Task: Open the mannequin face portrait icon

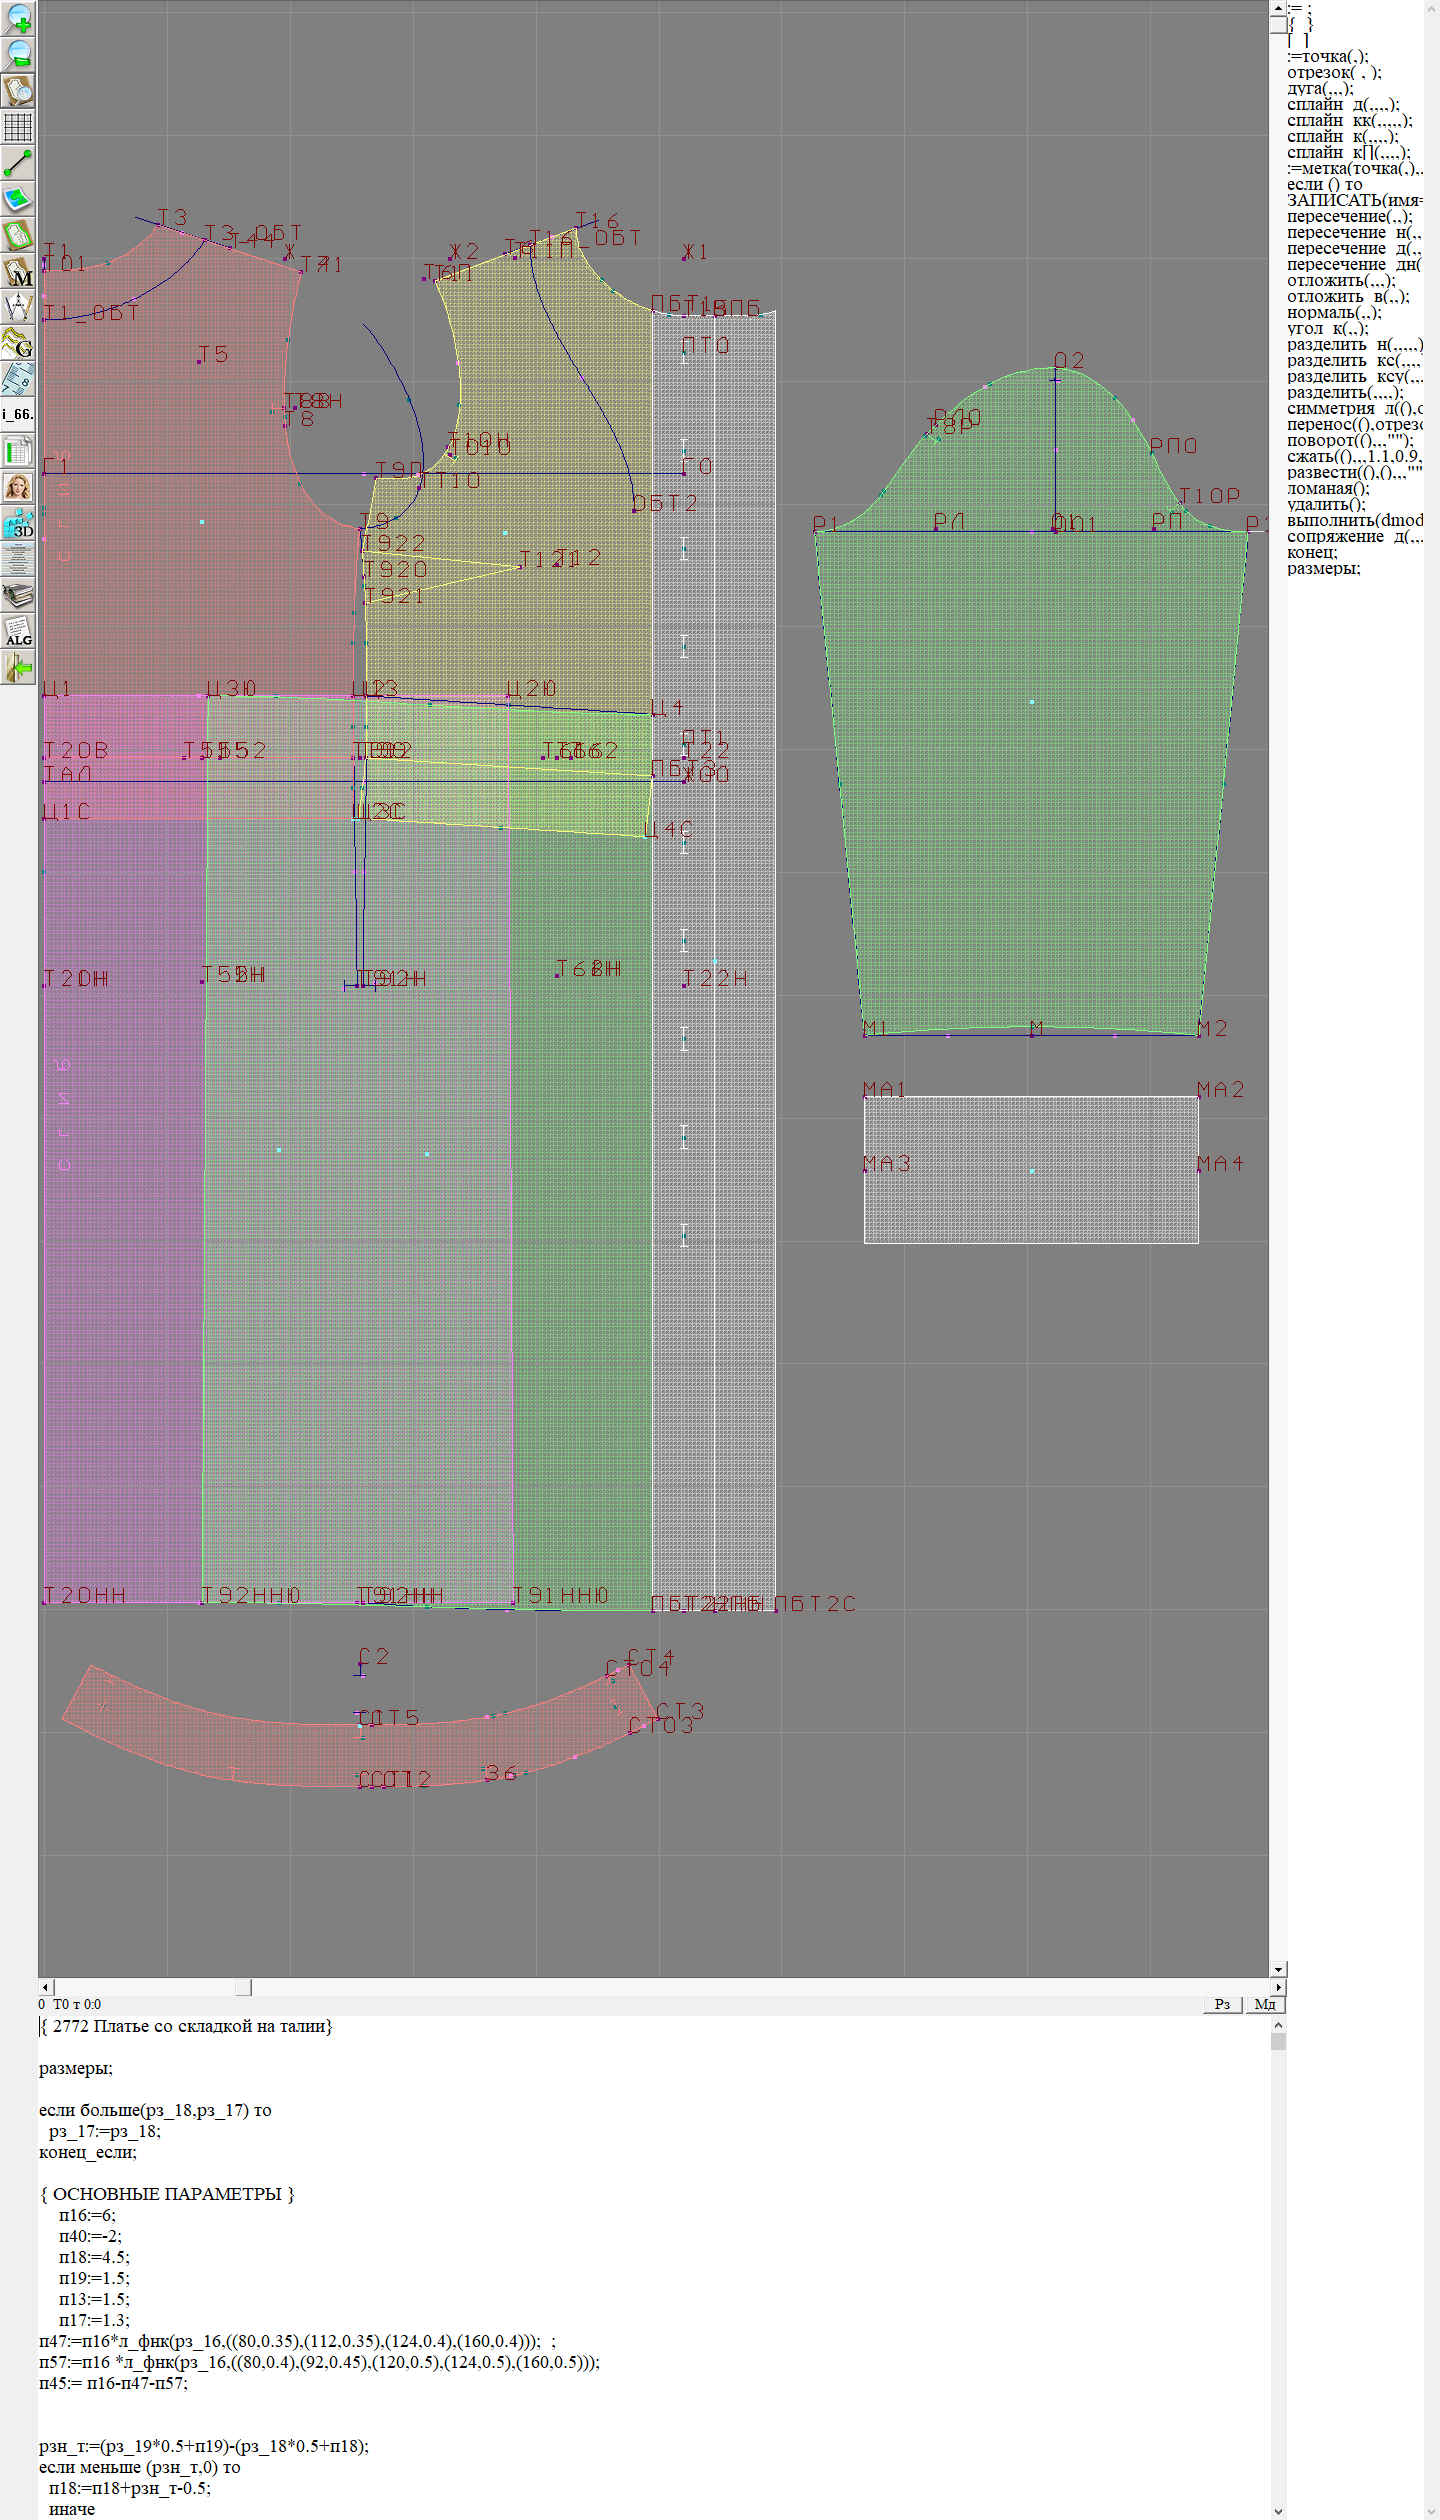Action: pyautogui.click(x=18, y=487)
